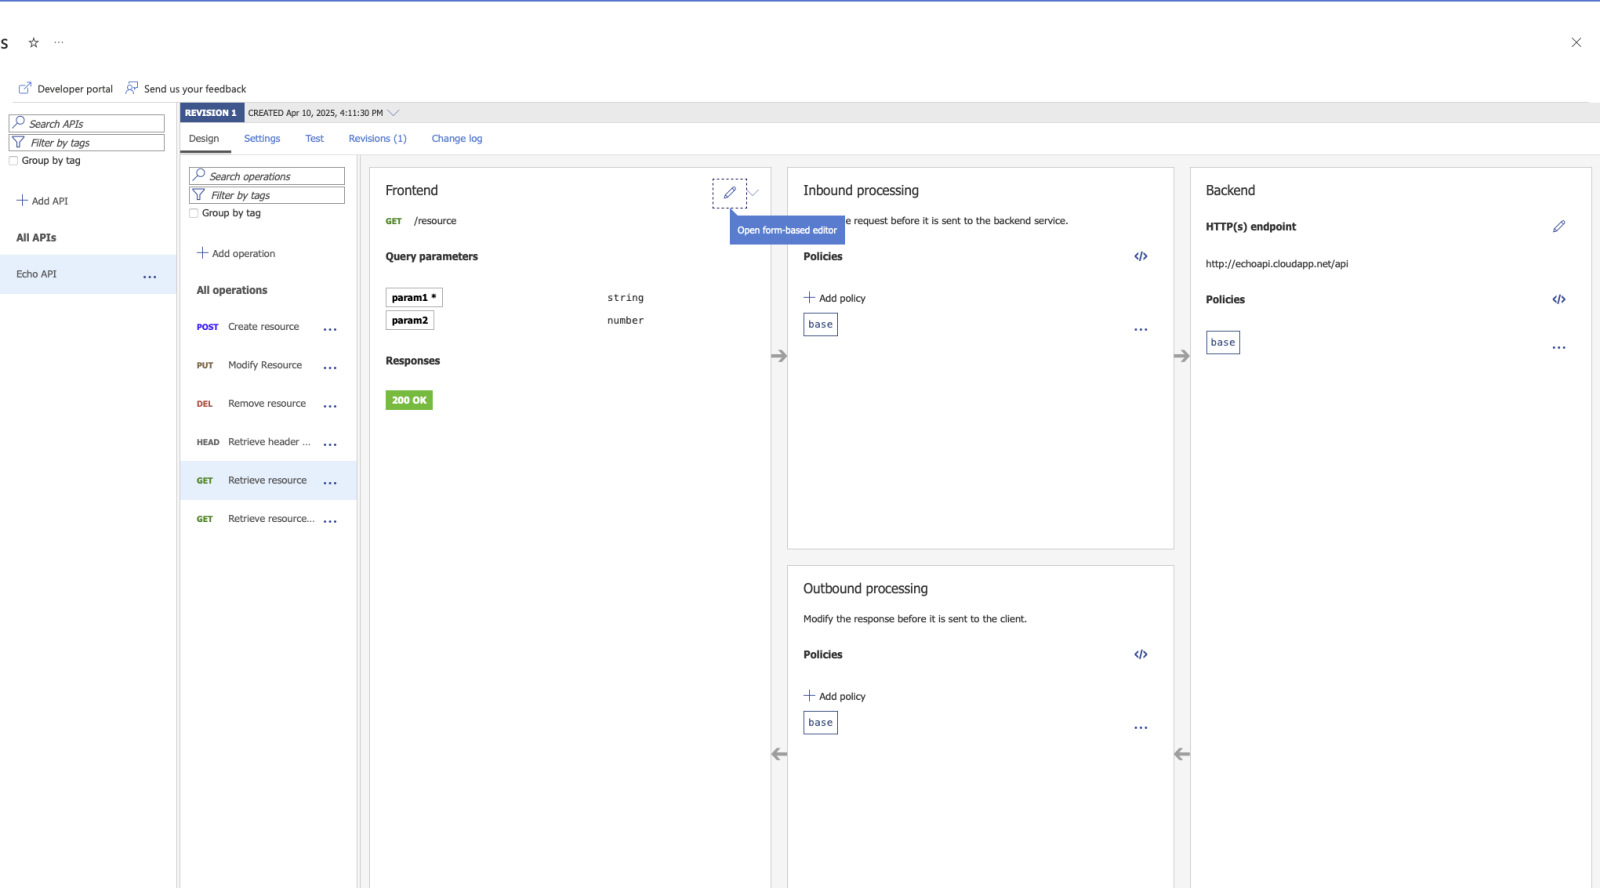Expand the revision created dropdown chevron
Viewport: 1600px width, 888px height.
(x=393, y=113)
